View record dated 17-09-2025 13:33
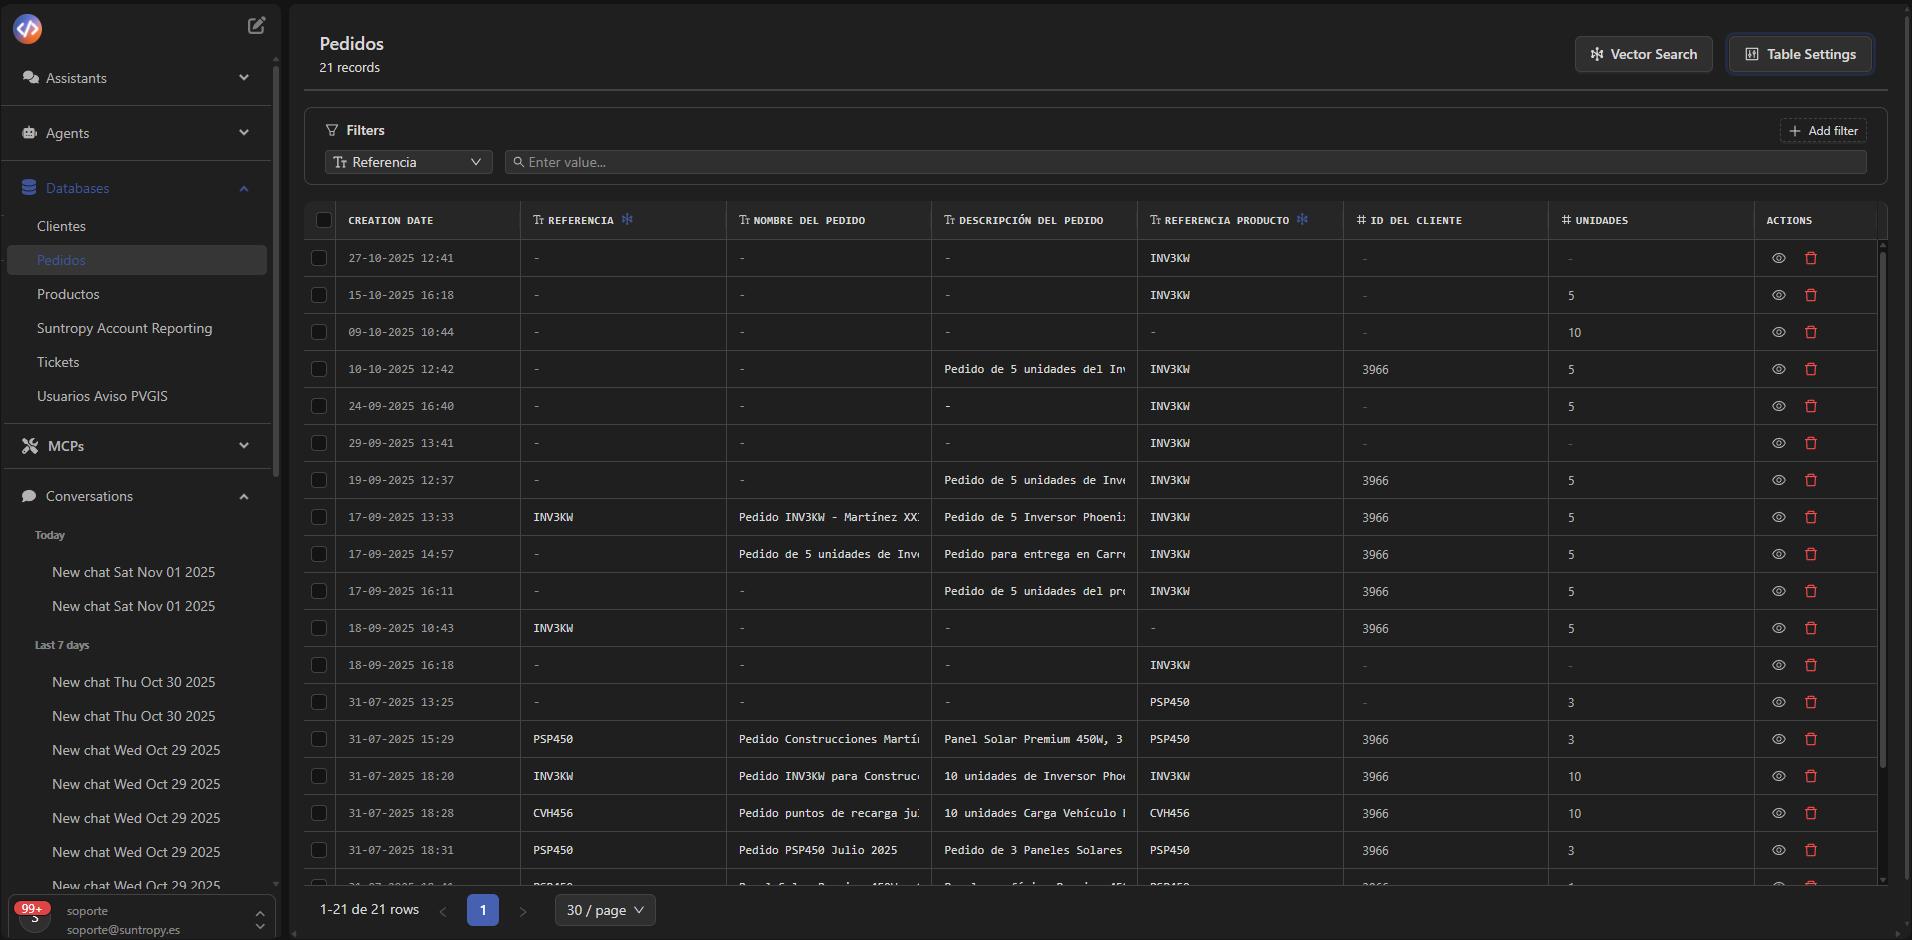The width and height of the screenshot is (1912, 940). click(1779, 517)
